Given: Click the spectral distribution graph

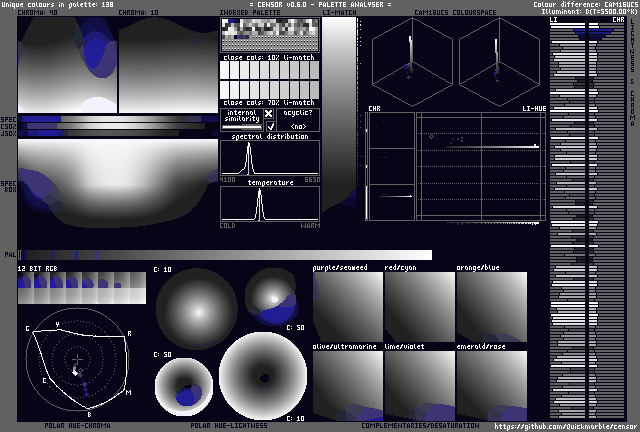Looking at the screenshot, I should tap(269, 157).
